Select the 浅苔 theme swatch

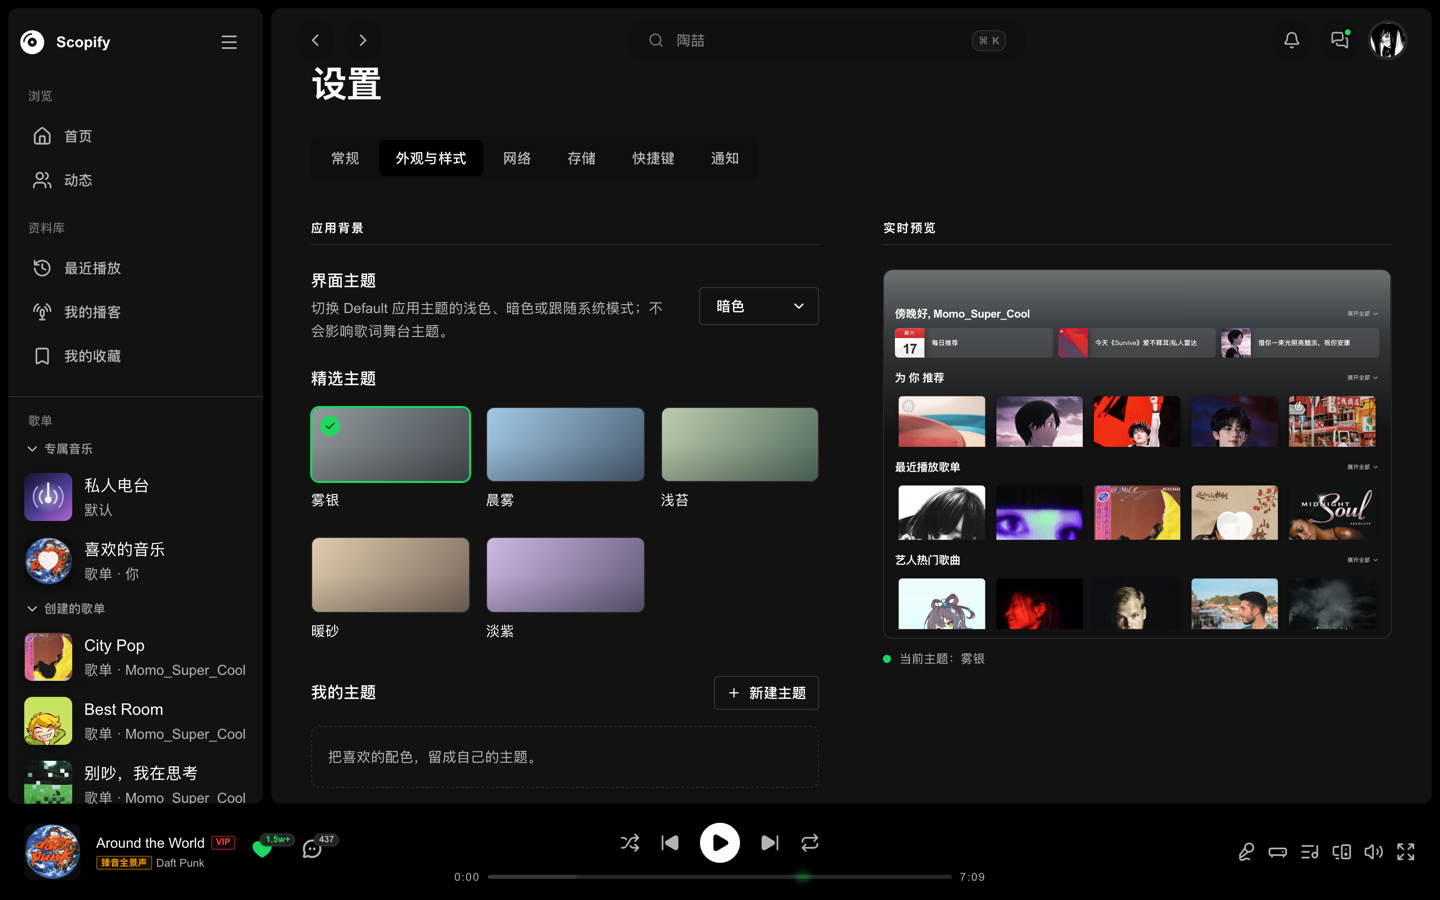click(x=740, y=444)
